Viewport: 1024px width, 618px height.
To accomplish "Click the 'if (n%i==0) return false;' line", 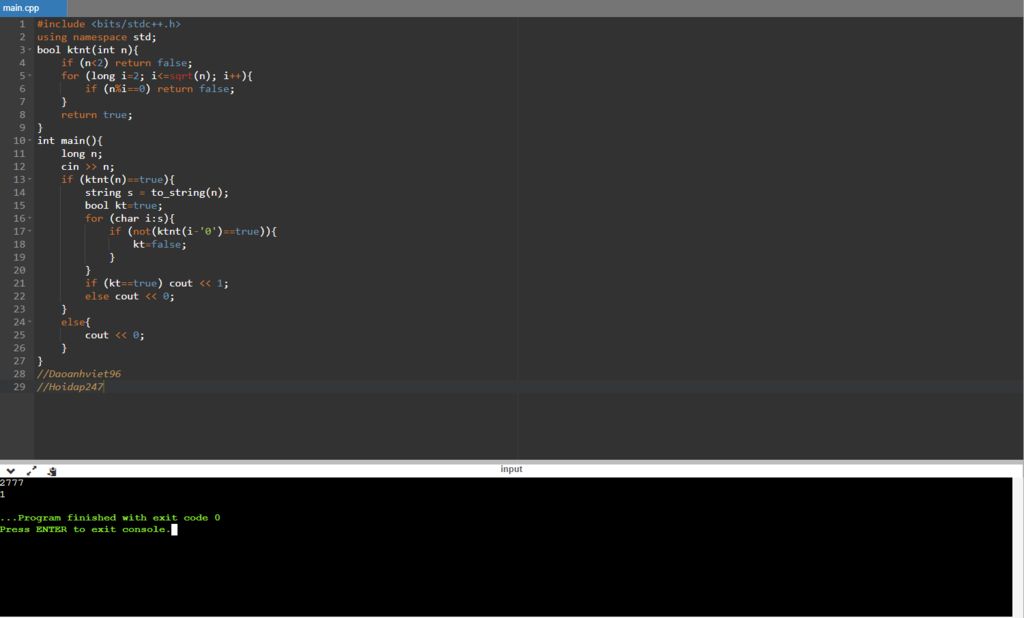I will point(159,89).
